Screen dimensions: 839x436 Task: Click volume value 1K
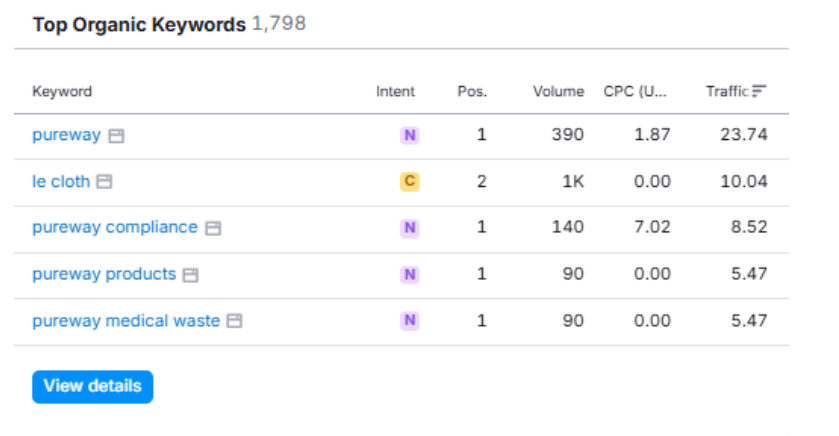573,181
